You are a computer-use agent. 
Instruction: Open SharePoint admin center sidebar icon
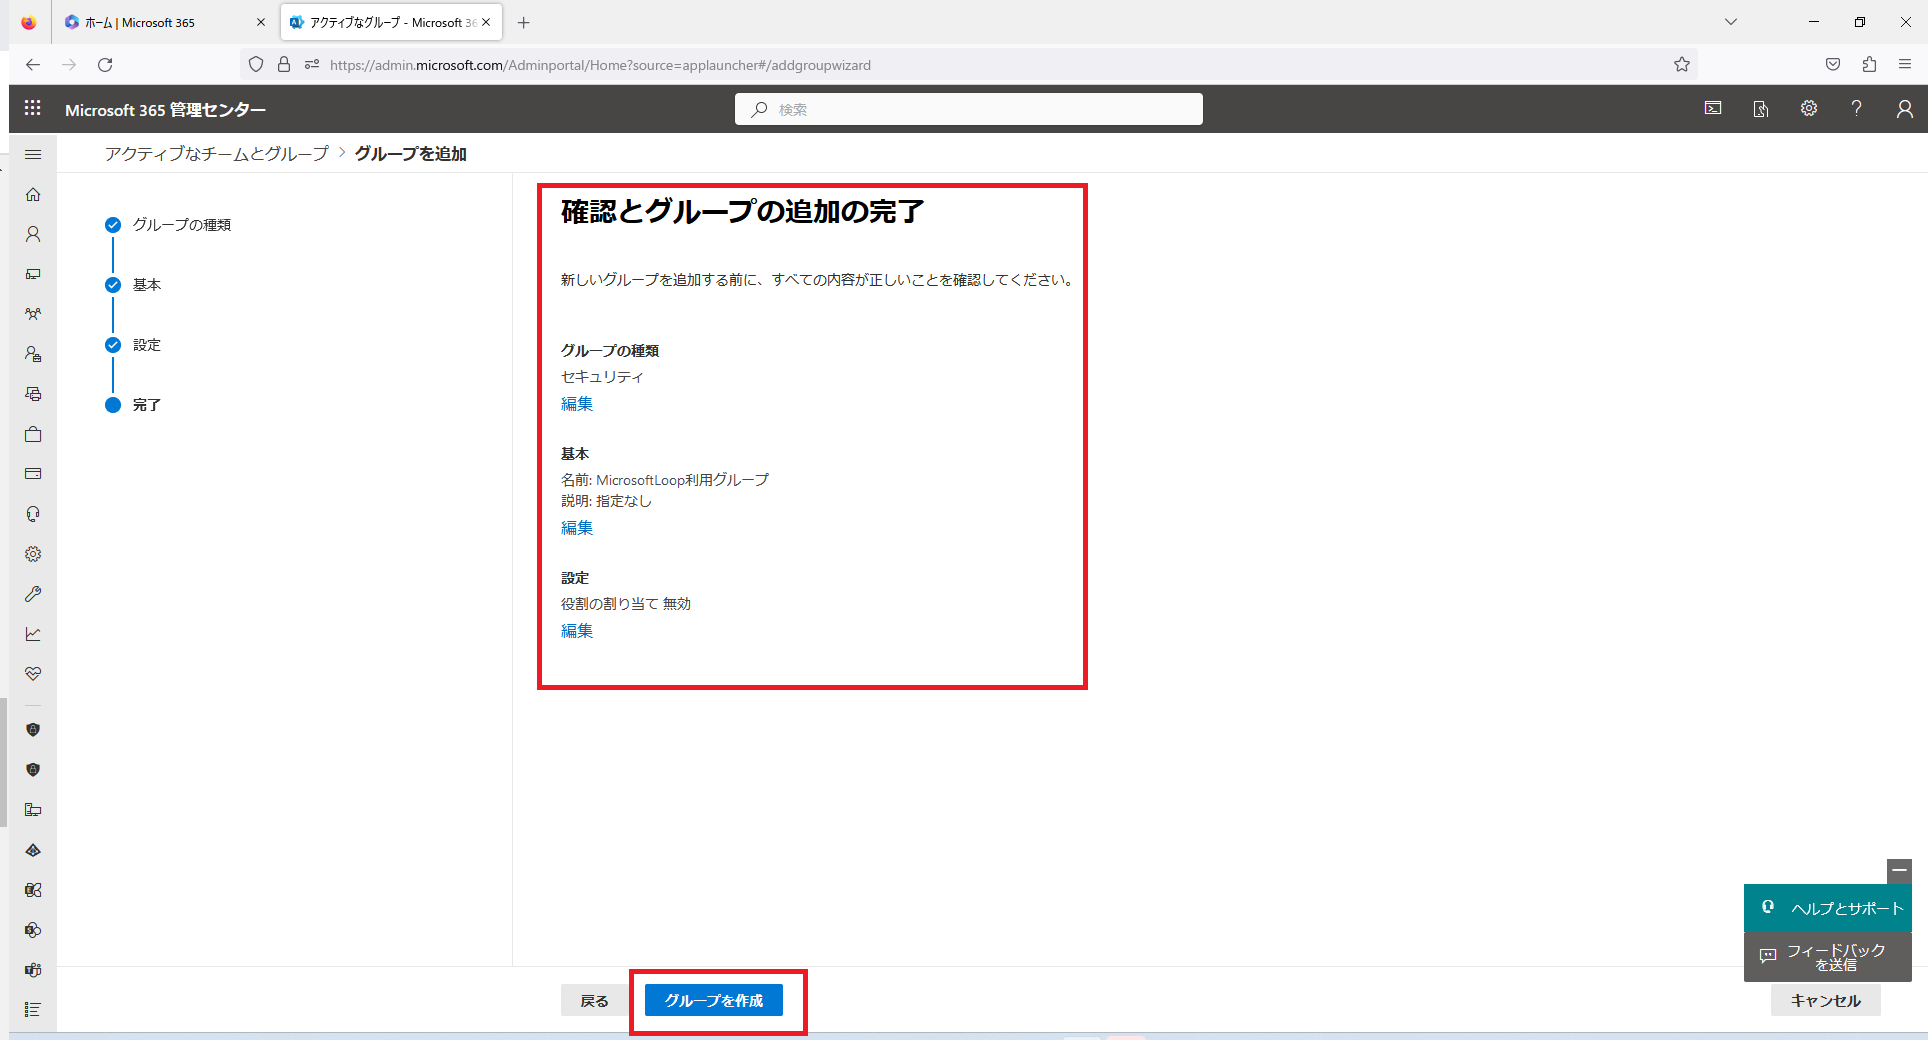pyautogui.click(x=33, y=930)
